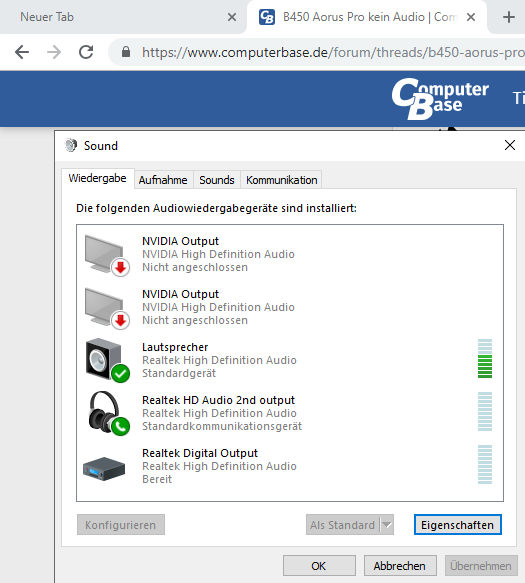Open Eigenschaften for selected device
The image size is (525, 583).
pos(458,525)
